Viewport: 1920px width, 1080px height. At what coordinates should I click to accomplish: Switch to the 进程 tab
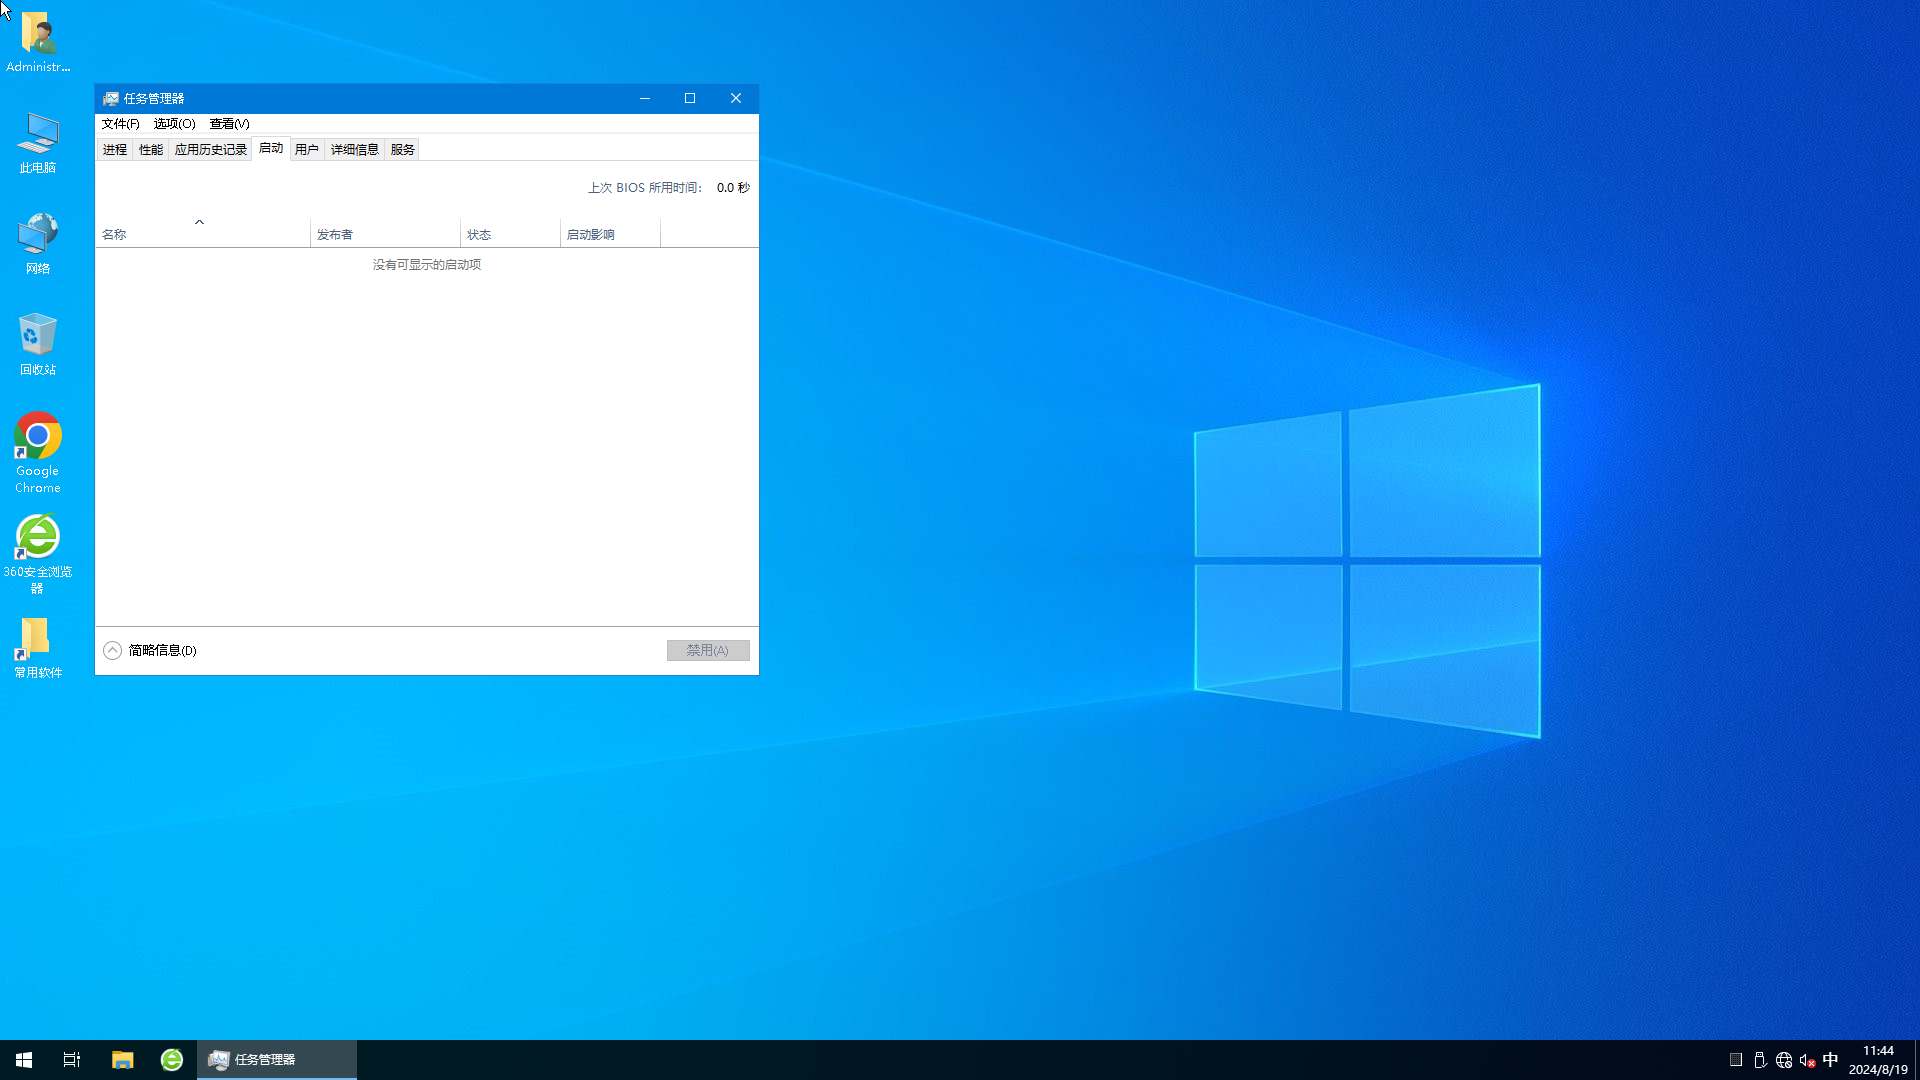[115, 149]
